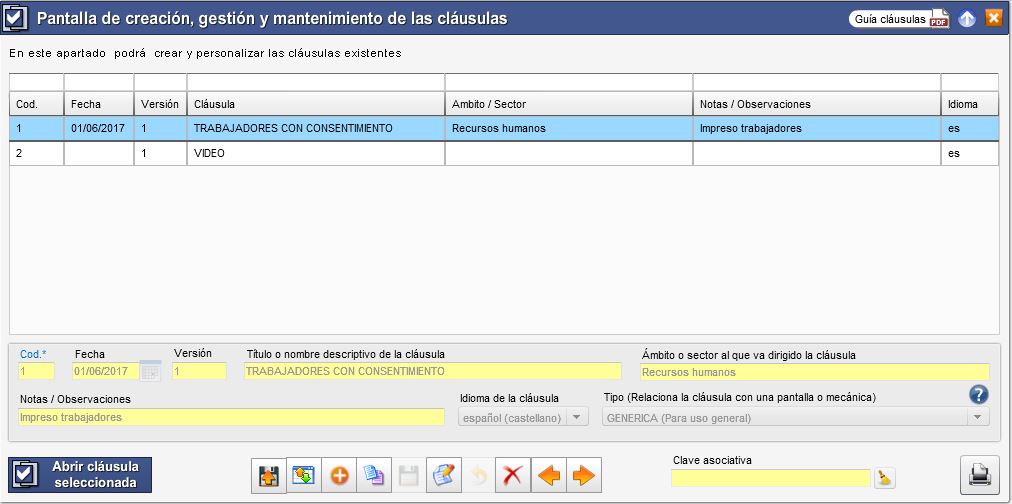Add a new cláusula with the orange plus

pos(339,476)
